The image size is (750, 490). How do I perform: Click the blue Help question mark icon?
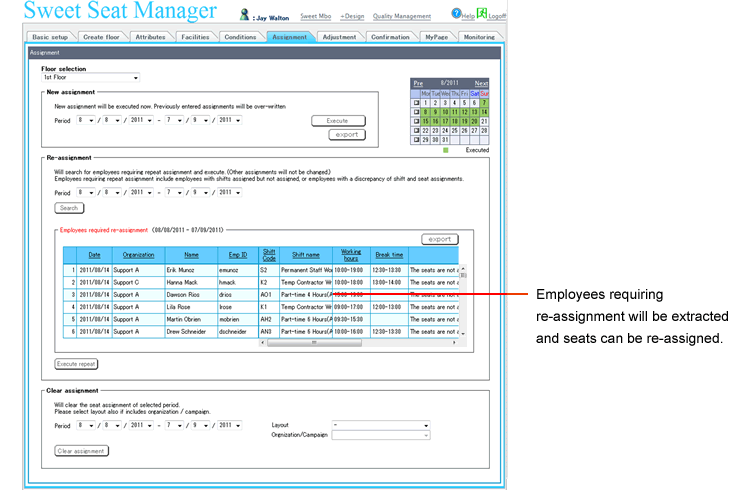click(456, 15)
